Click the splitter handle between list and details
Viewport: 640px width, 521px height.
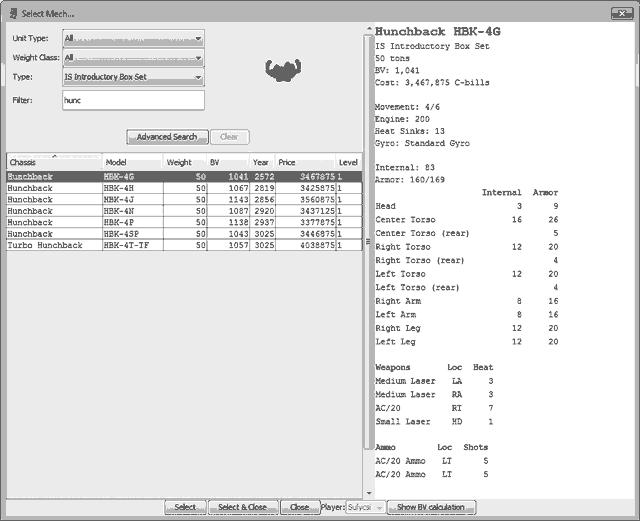point(366,241)
